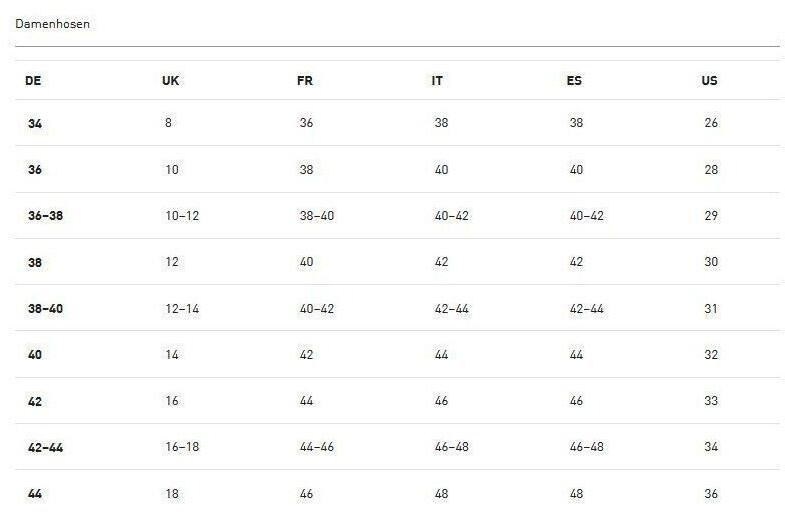The height and width of the screenshot is (512, 785).
Task: Select IT value 46-48
Action: (452, 447)
